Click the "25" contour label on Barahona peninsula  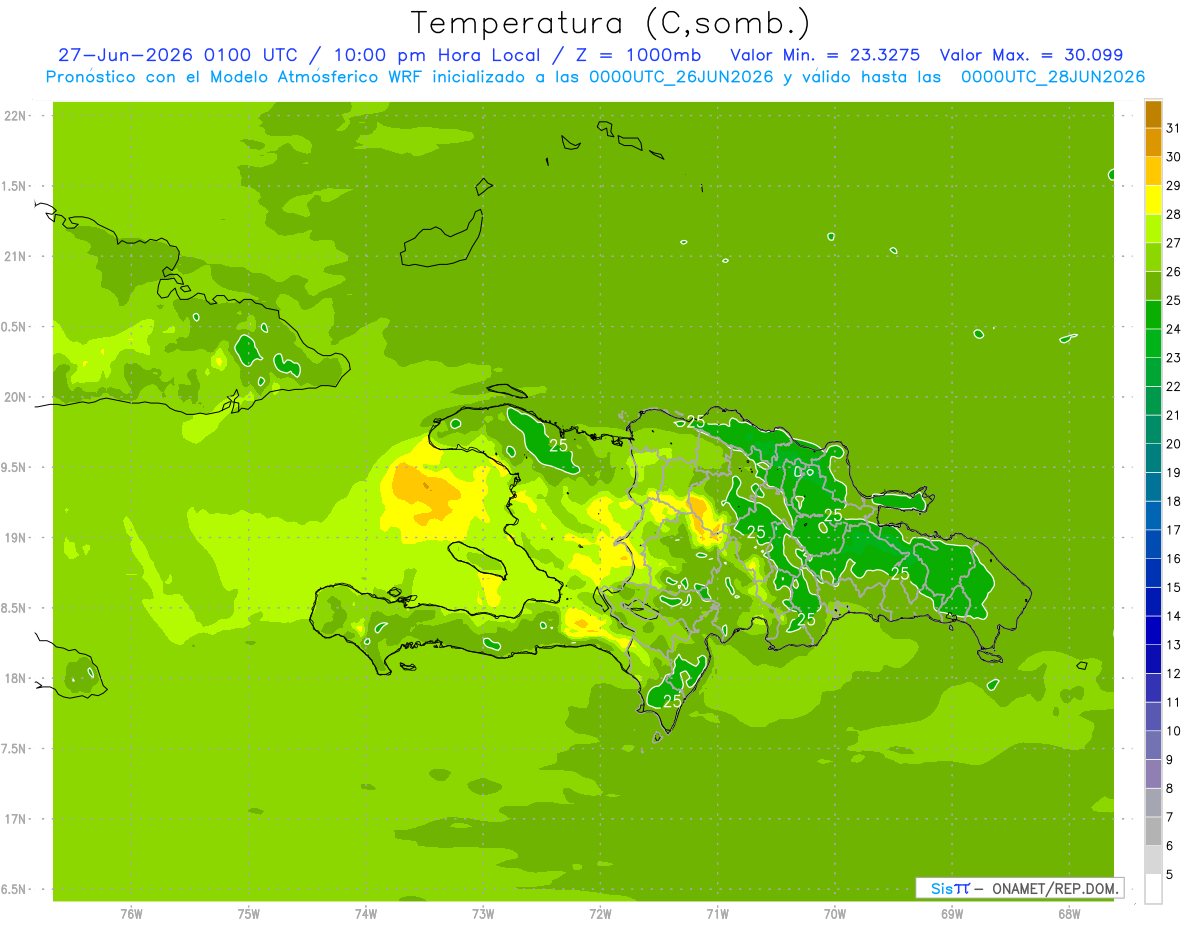(x=672, y=701)
